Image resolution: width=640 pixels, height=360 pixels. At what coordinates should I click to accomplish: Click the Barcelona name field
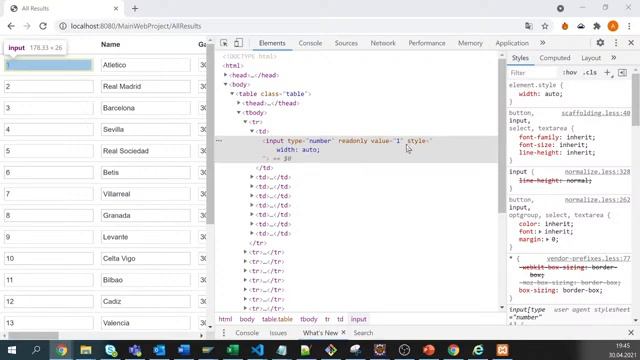coord(146,108)
